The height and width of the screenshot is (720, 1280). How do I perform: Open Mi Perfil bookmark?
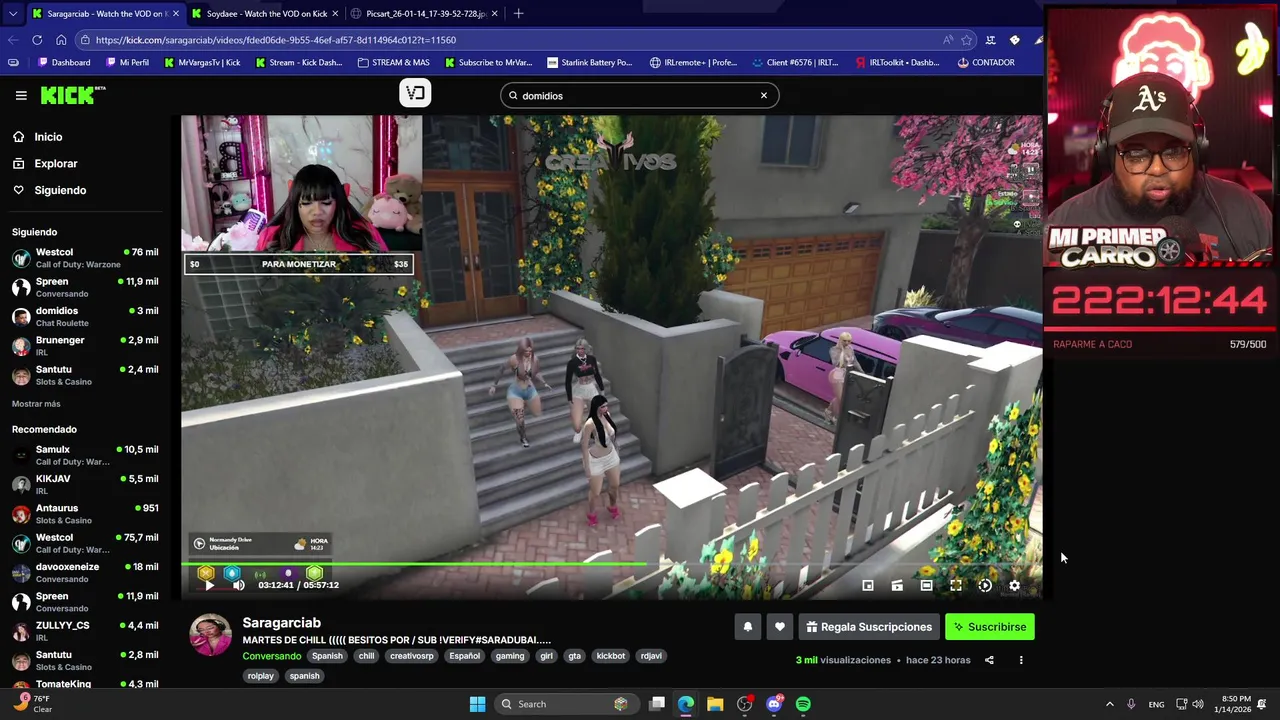126,62
